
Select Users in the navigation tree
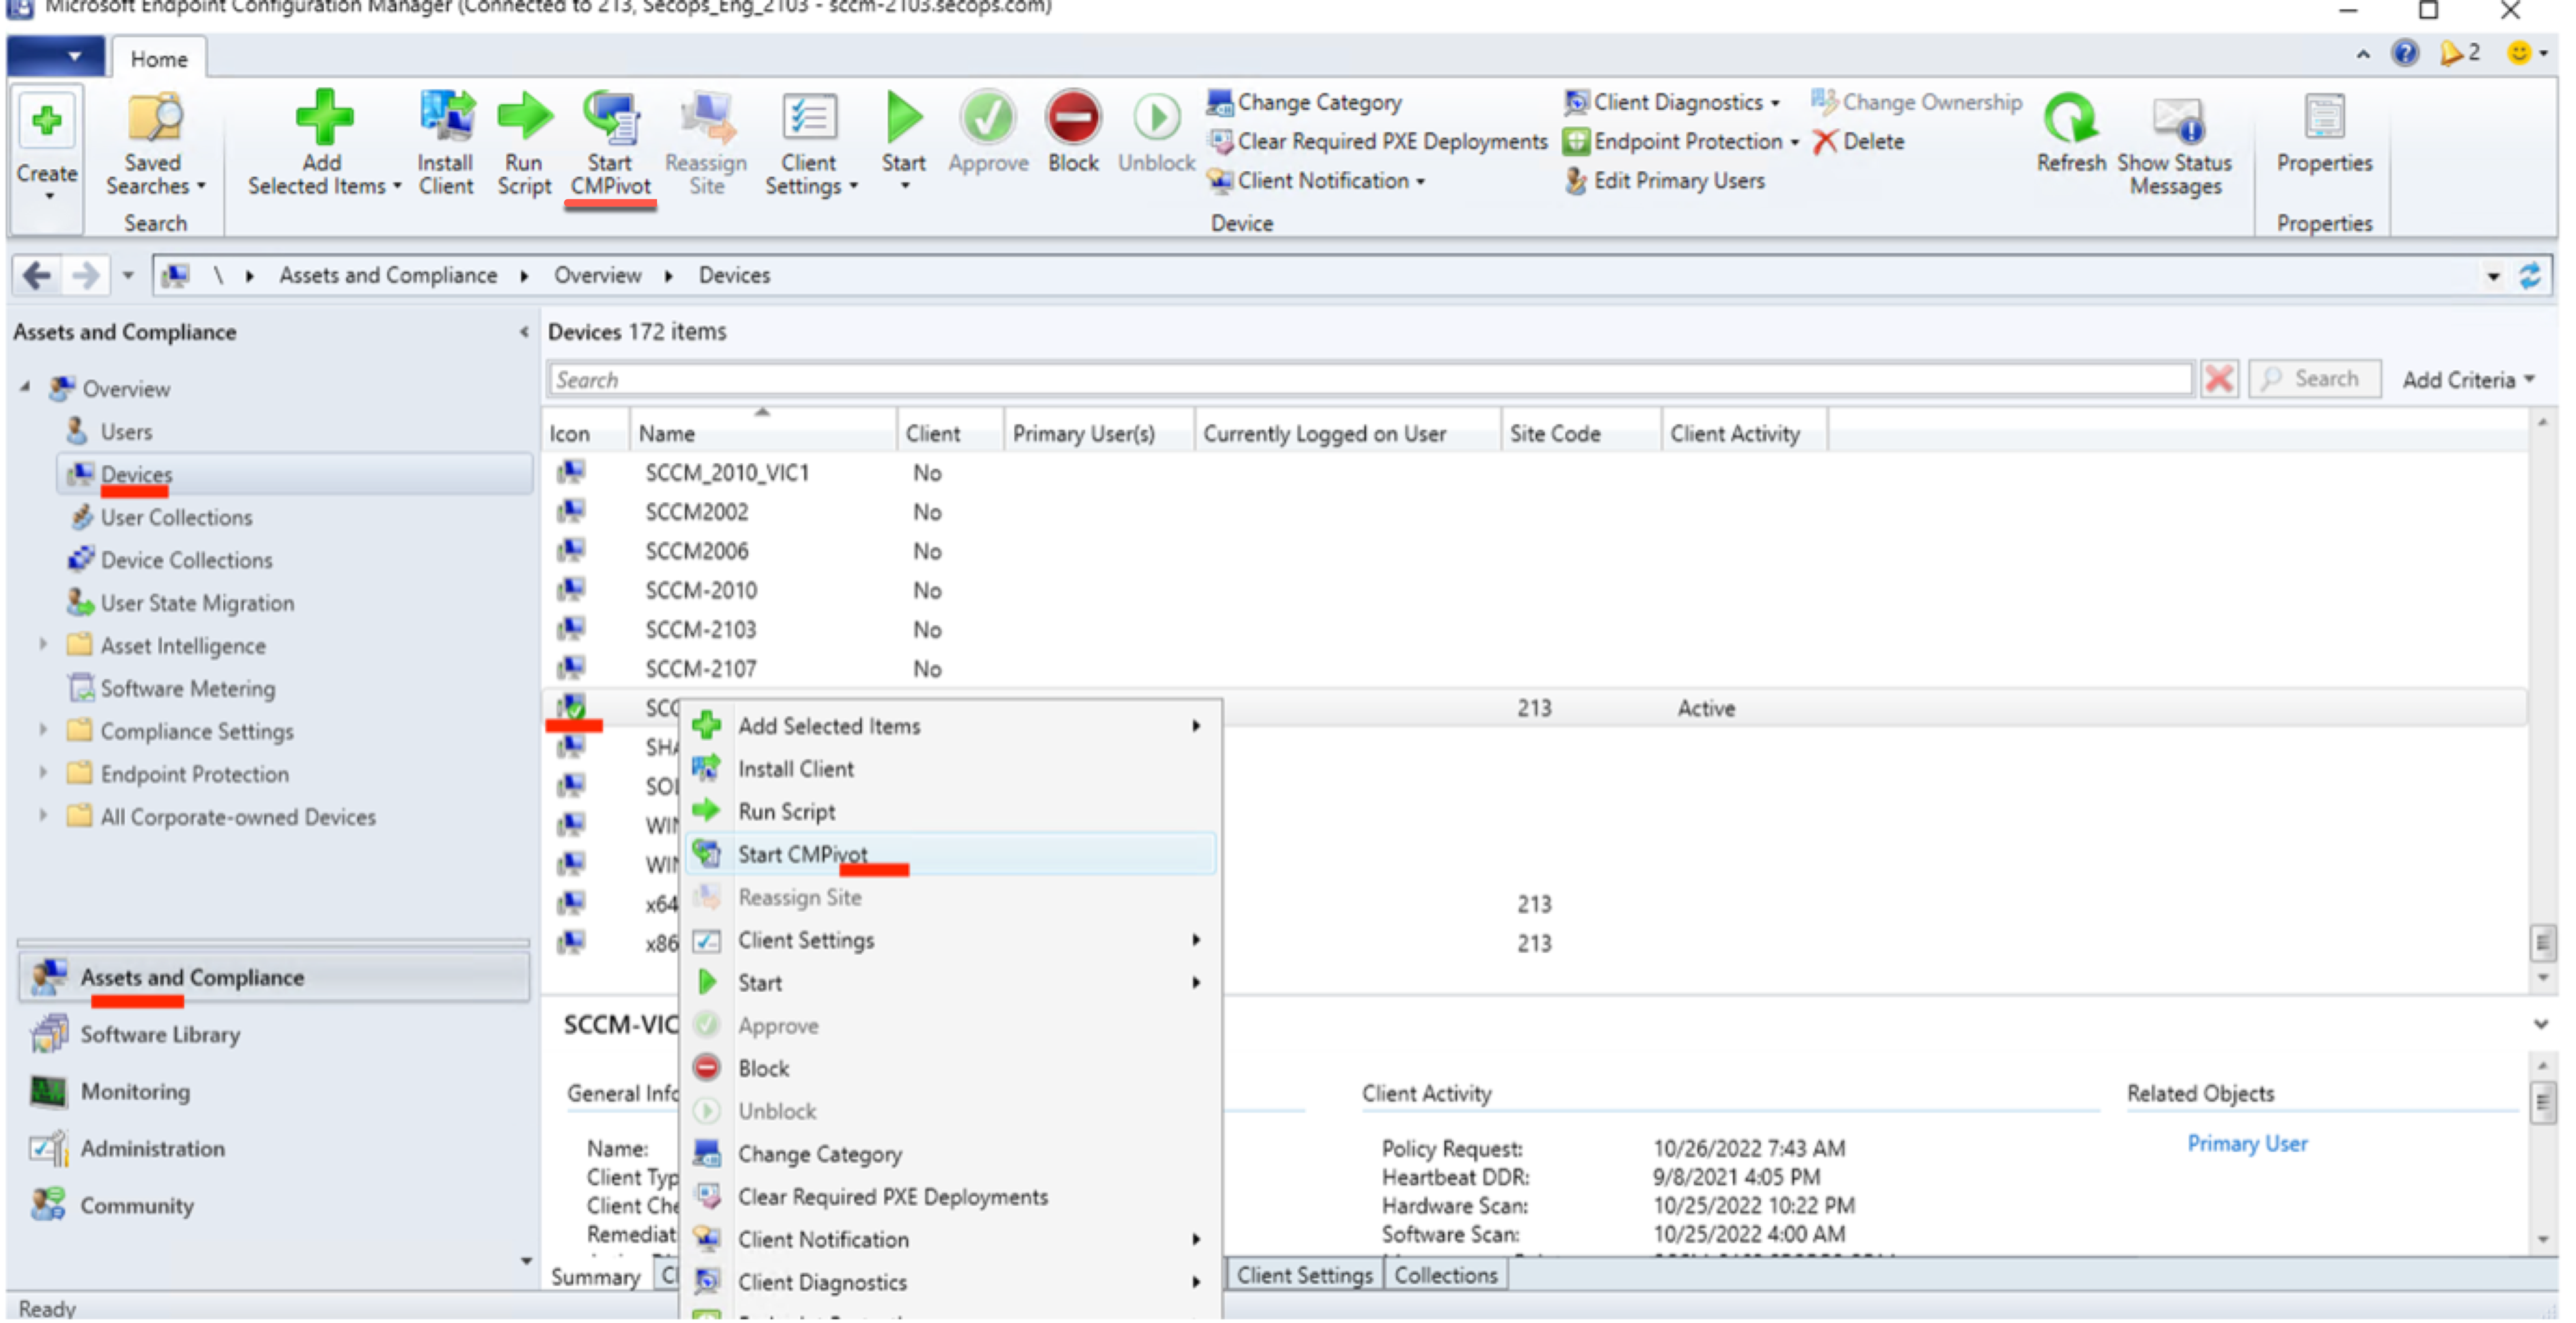(126, 431)
